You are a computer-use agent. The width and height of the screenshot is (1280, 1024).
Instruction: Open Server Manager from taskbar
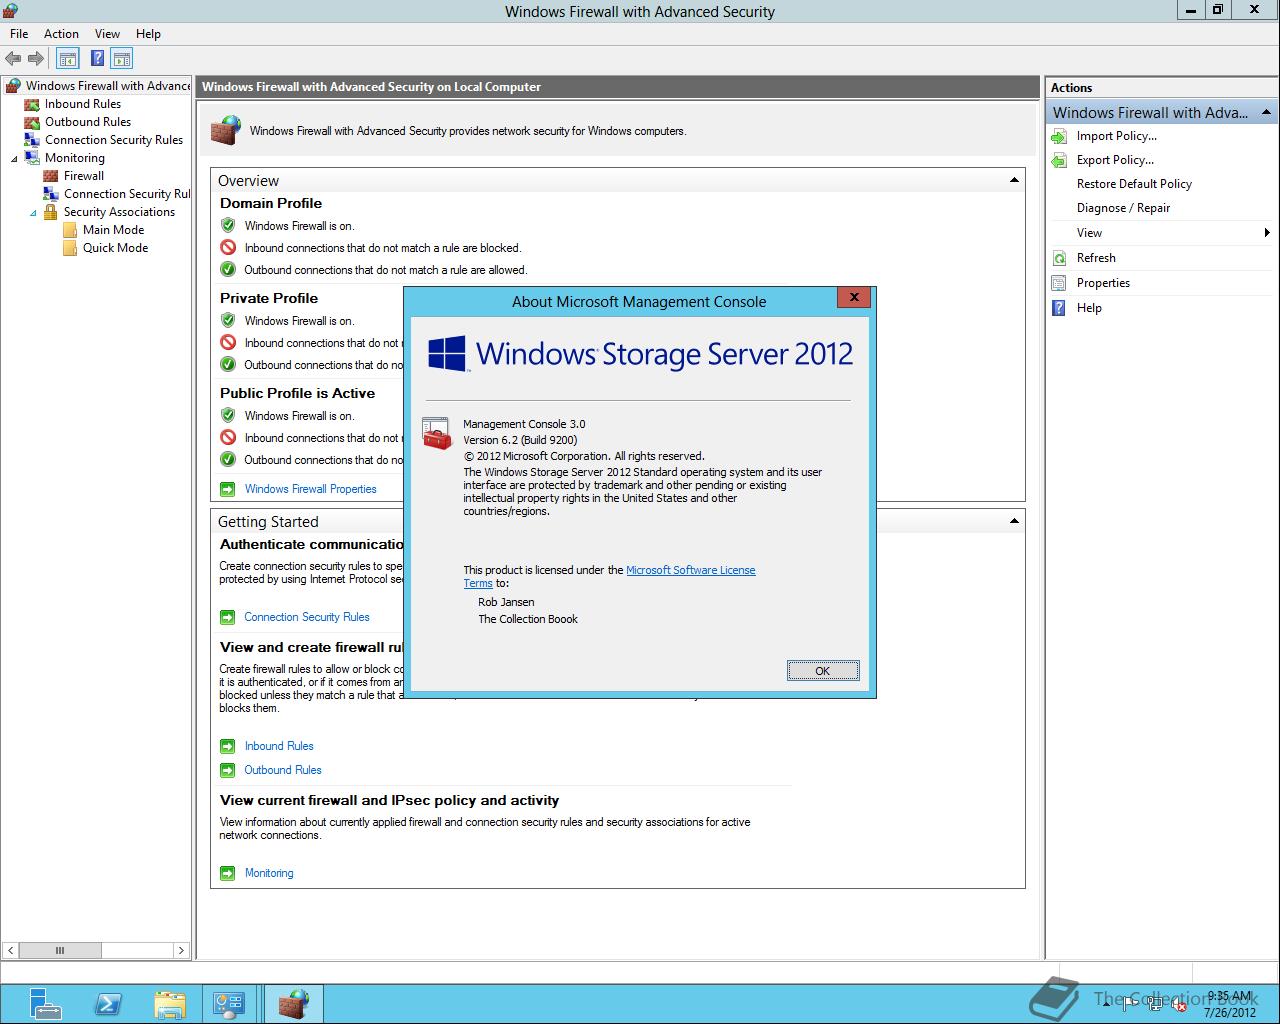(x=44, y=1004)
